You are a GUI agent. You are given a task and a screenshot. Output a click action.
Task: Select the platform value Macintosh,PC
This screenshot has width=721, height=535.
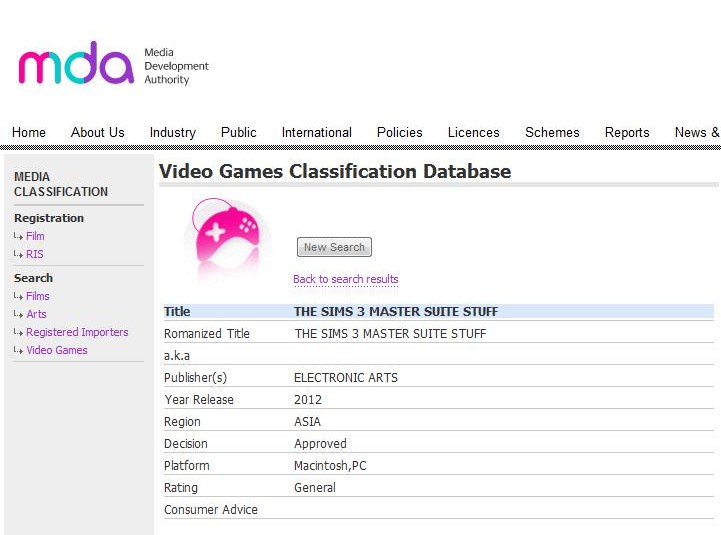(330, 466)
